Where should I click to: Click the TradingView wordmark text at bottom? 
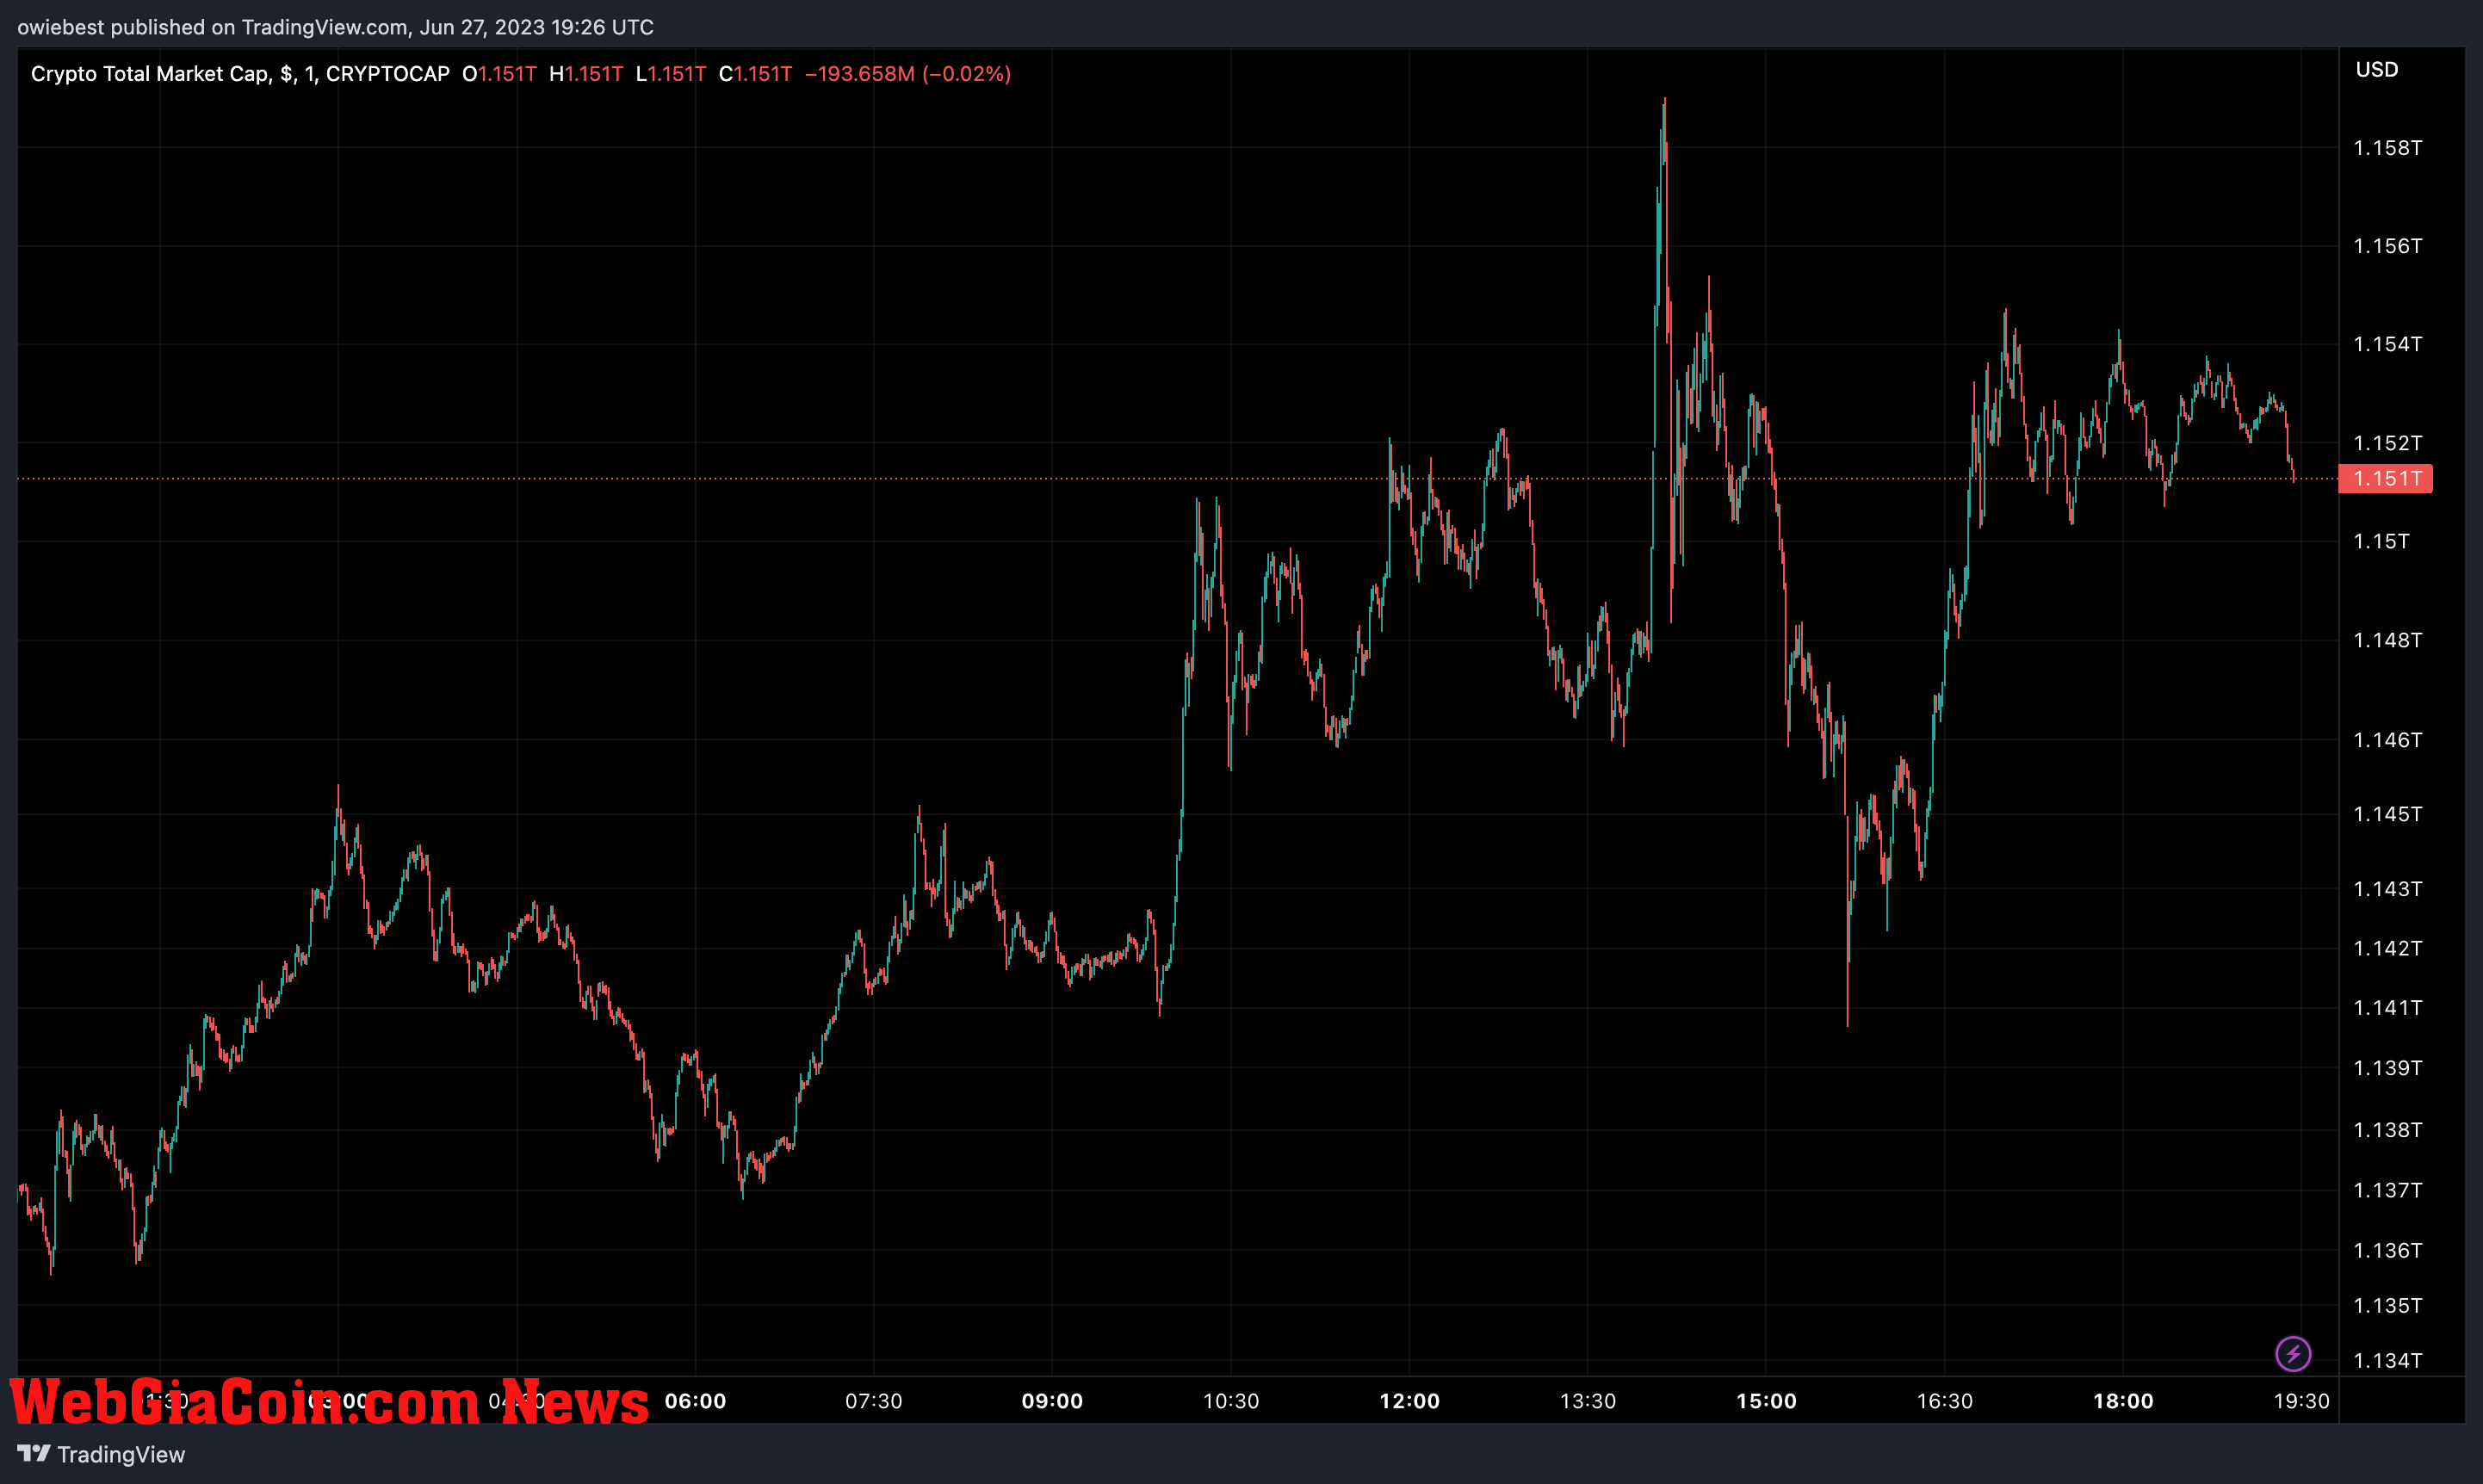[121, 1454]
